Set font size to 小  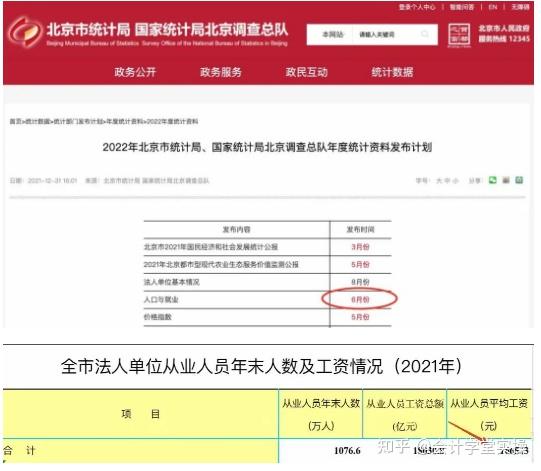pos(455,180)
